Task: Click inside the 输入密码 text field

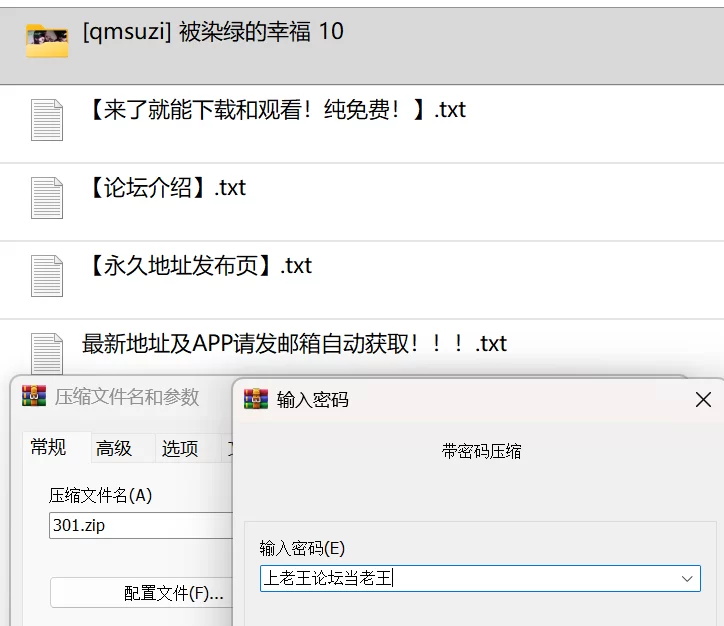Action: point(480,578)
